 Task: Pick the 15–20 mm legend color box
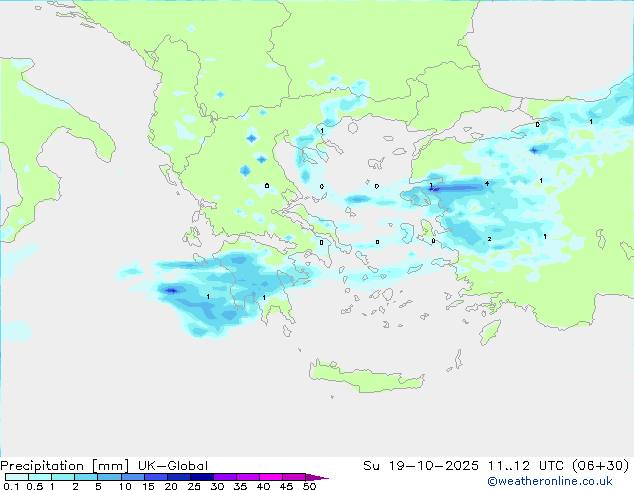click(x=155, y=477)
